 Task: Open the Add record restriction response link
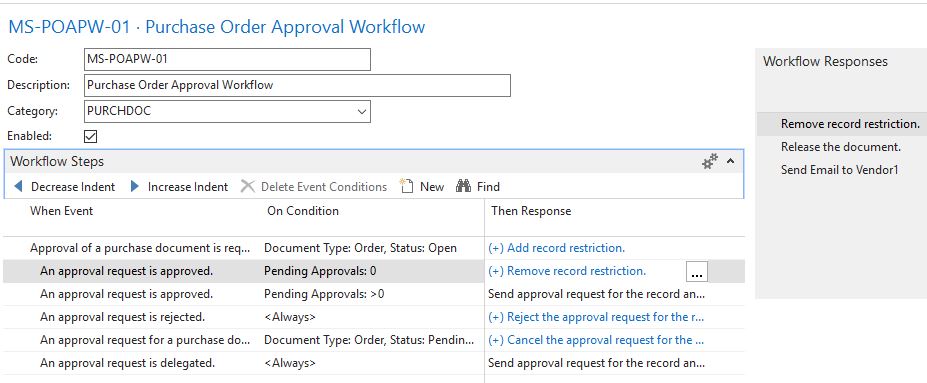(556, 248)
